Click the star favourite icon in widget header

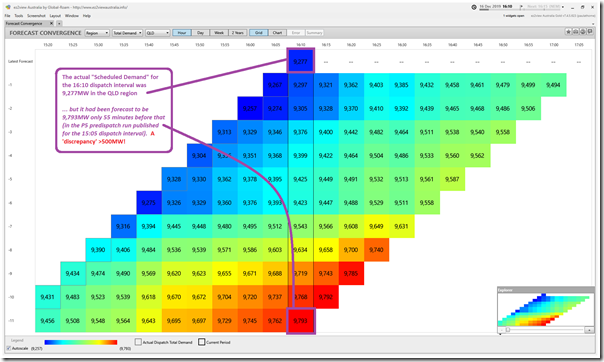click(x=569, y=32)
